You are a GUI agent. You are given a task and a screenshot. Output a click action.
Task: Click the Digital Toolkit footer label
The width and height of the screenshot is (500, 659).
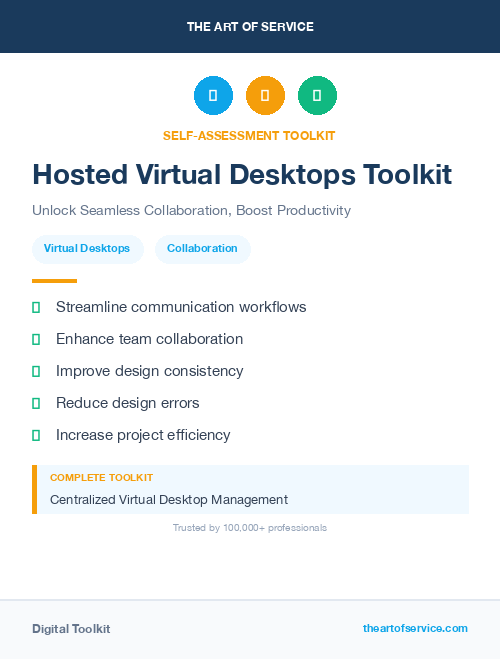(71, 629)
